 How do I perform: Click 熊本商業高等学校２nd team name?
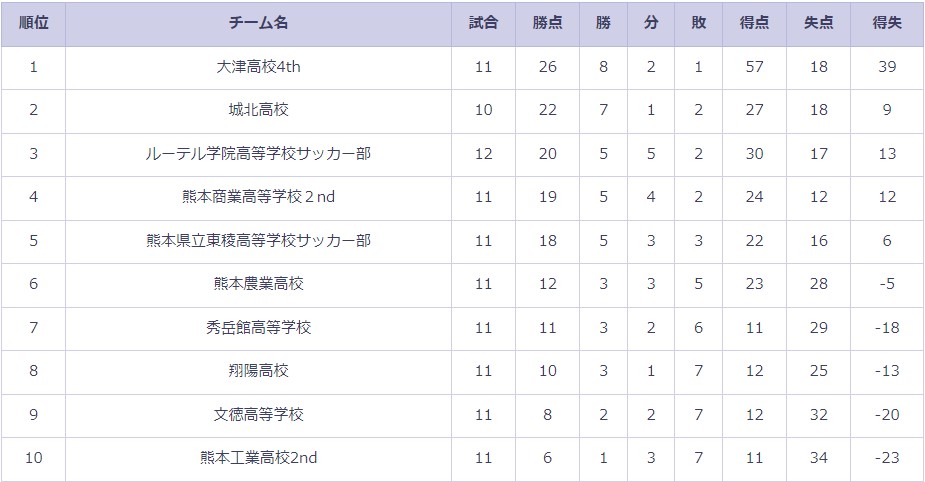258,197
